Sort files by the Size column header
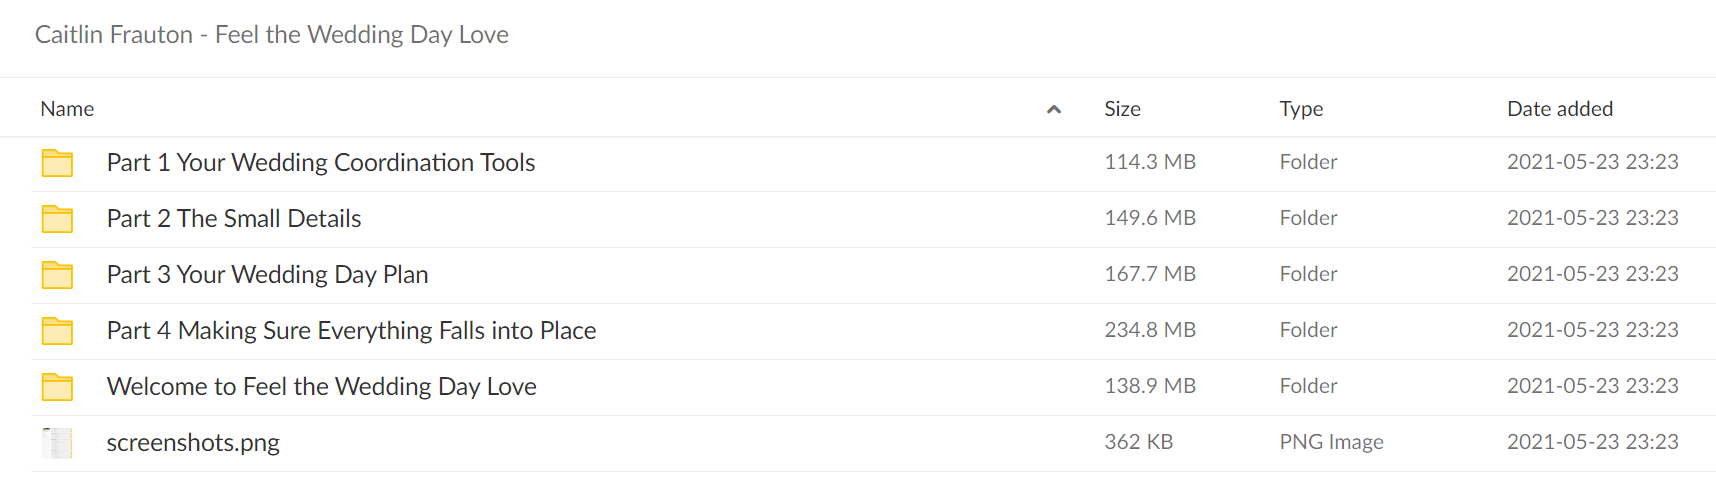Image resolution: width=1716 pixels, height=490 pixels. tap(1122, 109)
